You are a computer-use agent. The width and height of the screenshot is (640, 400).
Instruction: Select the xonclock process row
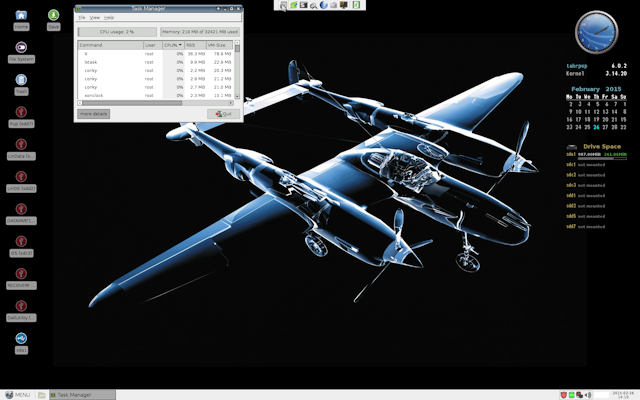pos(156,95)
